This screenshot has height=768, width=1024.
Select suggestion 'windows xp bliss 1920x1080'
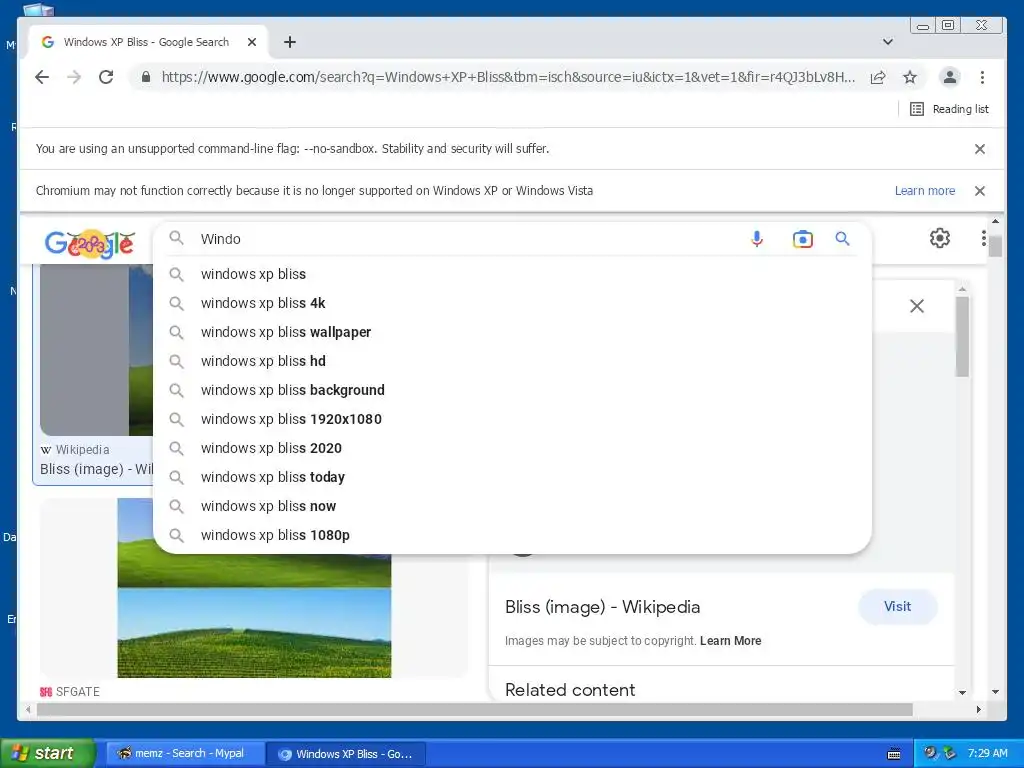click(x=512, y=419)
